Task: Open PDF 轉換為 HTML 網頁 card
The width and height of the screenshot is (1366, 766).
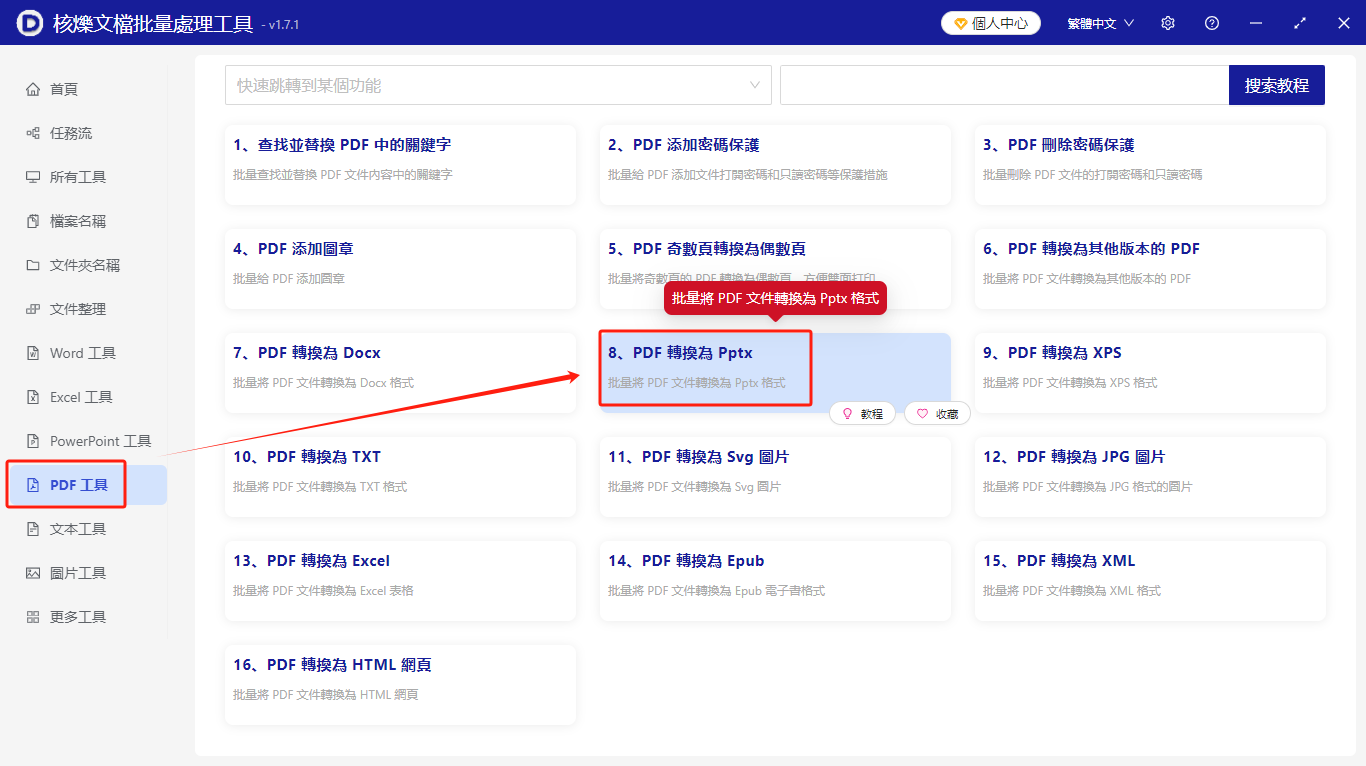Action: (x=400, y=685)
